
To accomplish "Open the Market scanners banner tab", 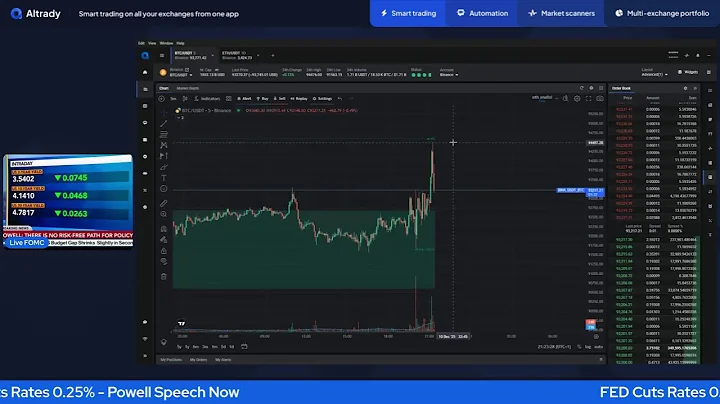I will click(x=562, y=13).
